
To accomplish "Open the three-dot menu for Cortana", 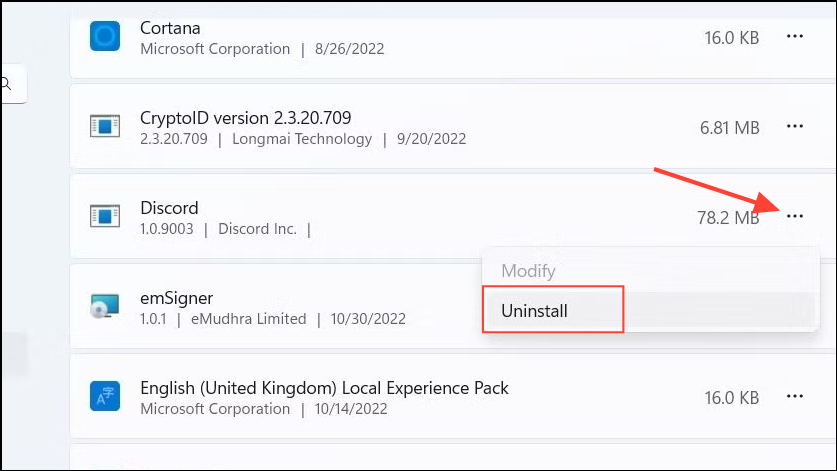I will pos(795,36).
